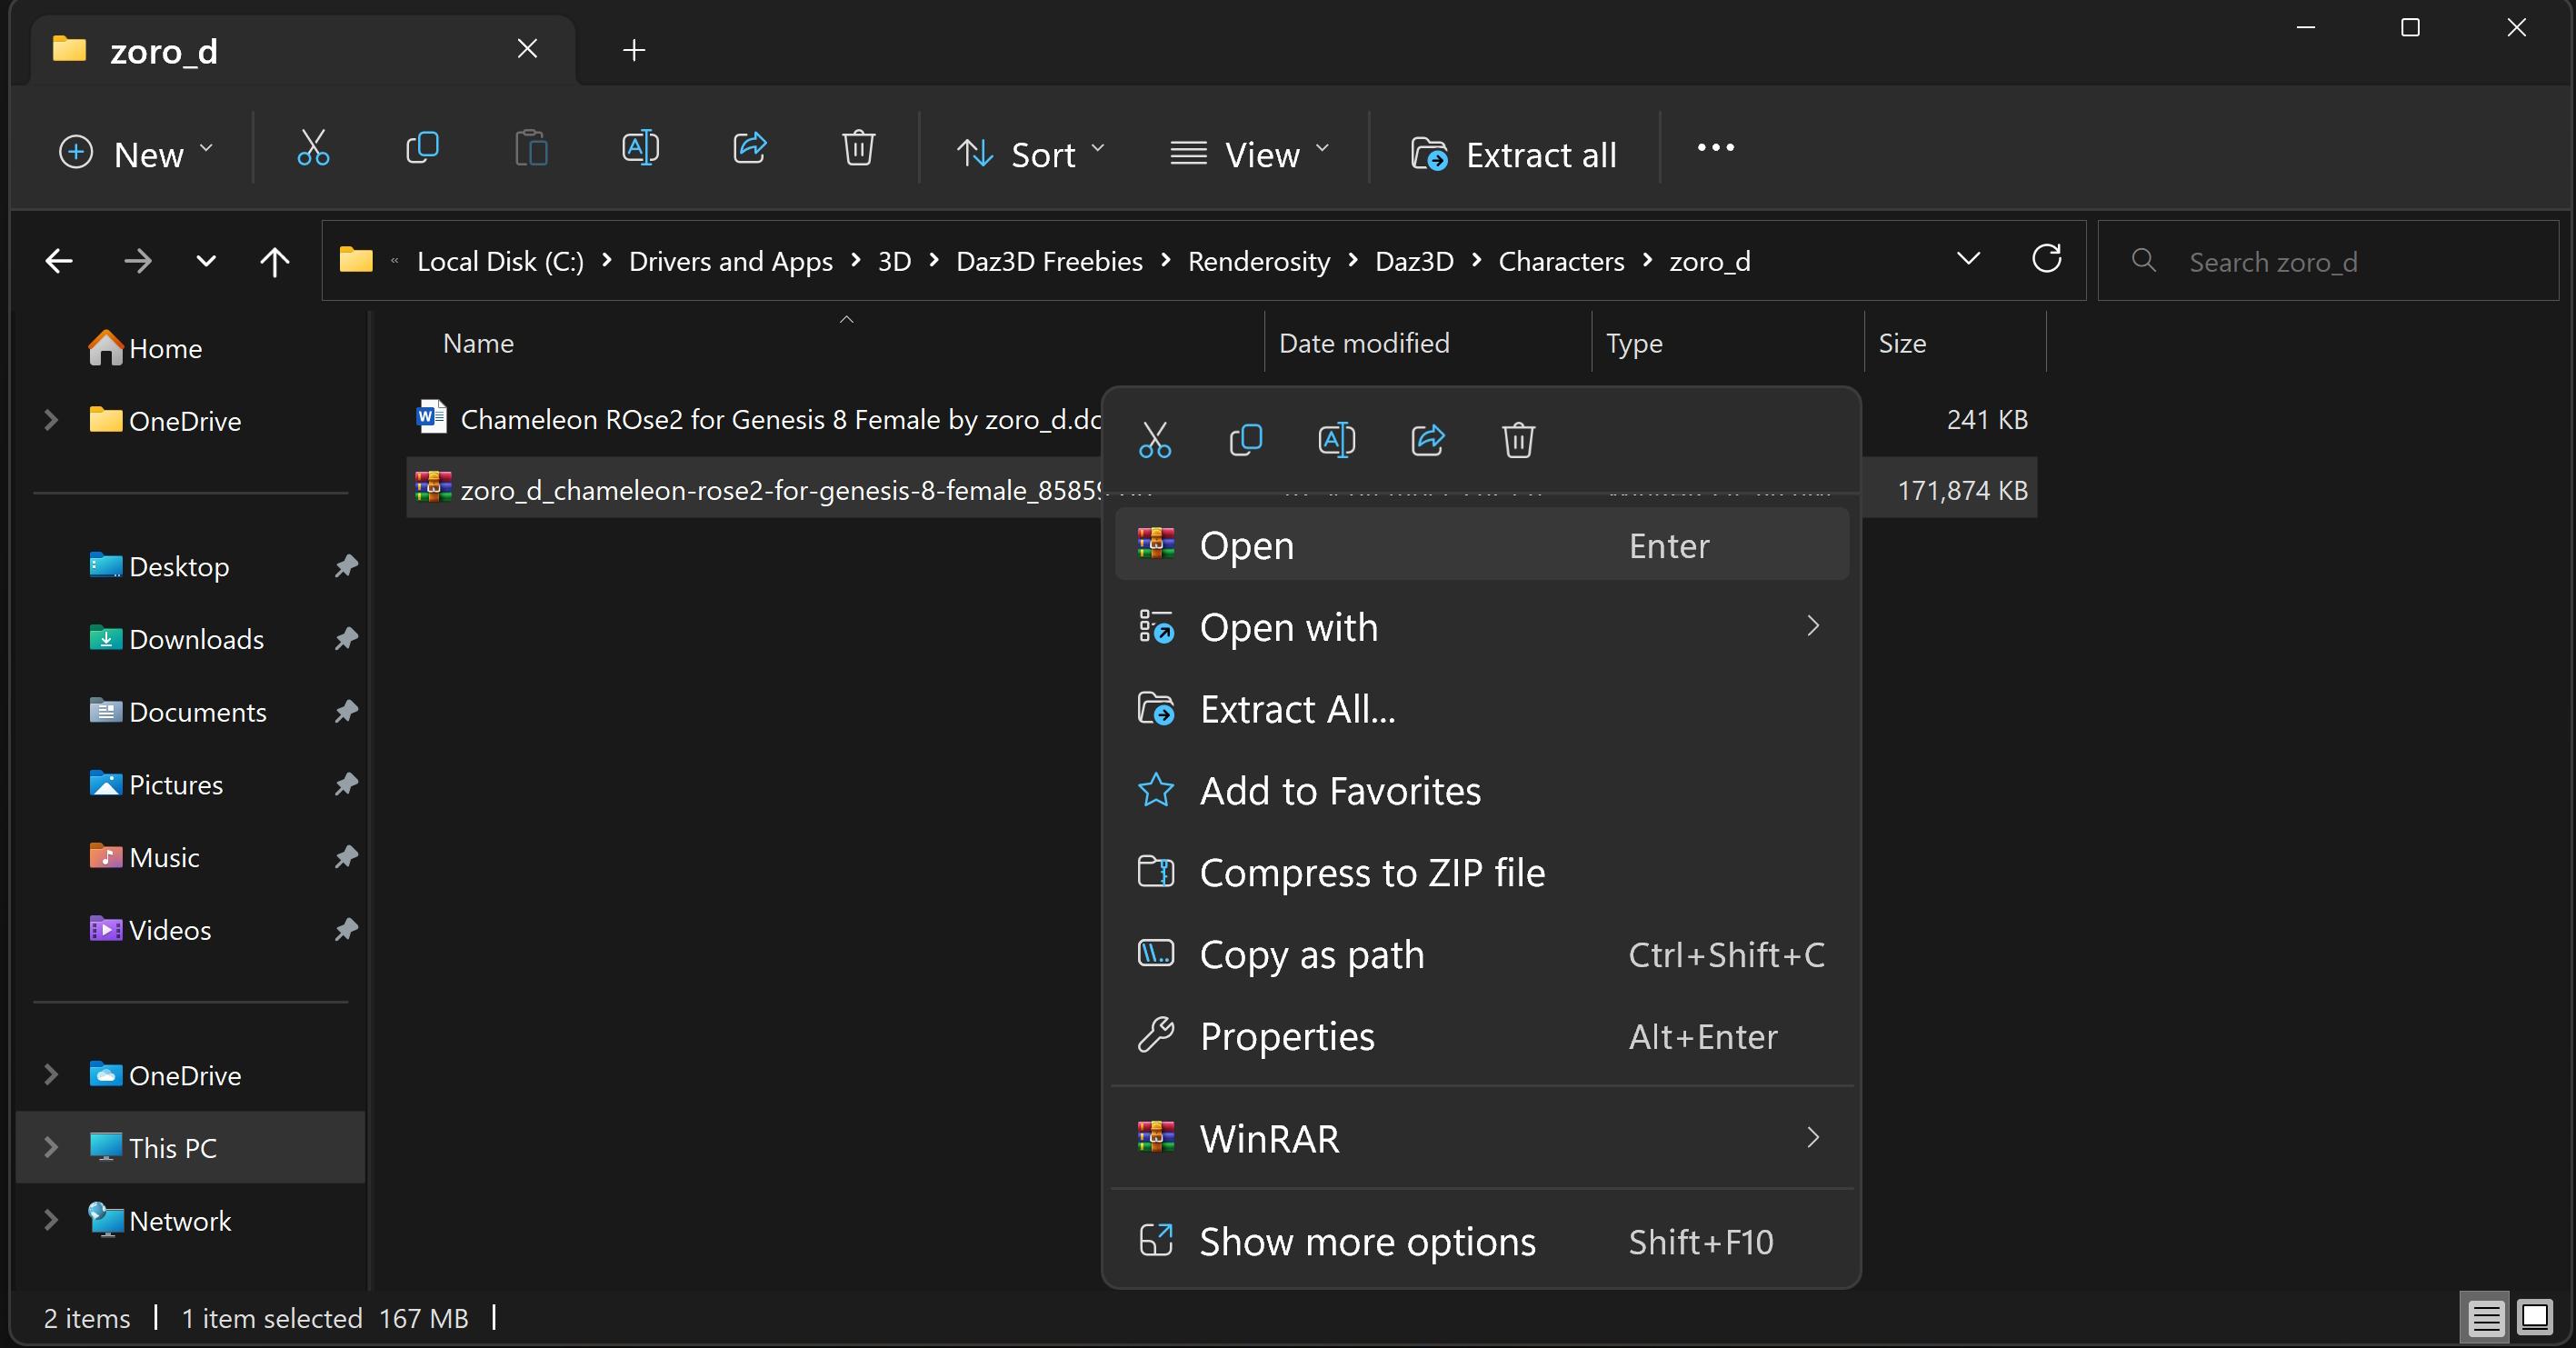
Task: Click the Up directory arrow
Action: point(274,262)
